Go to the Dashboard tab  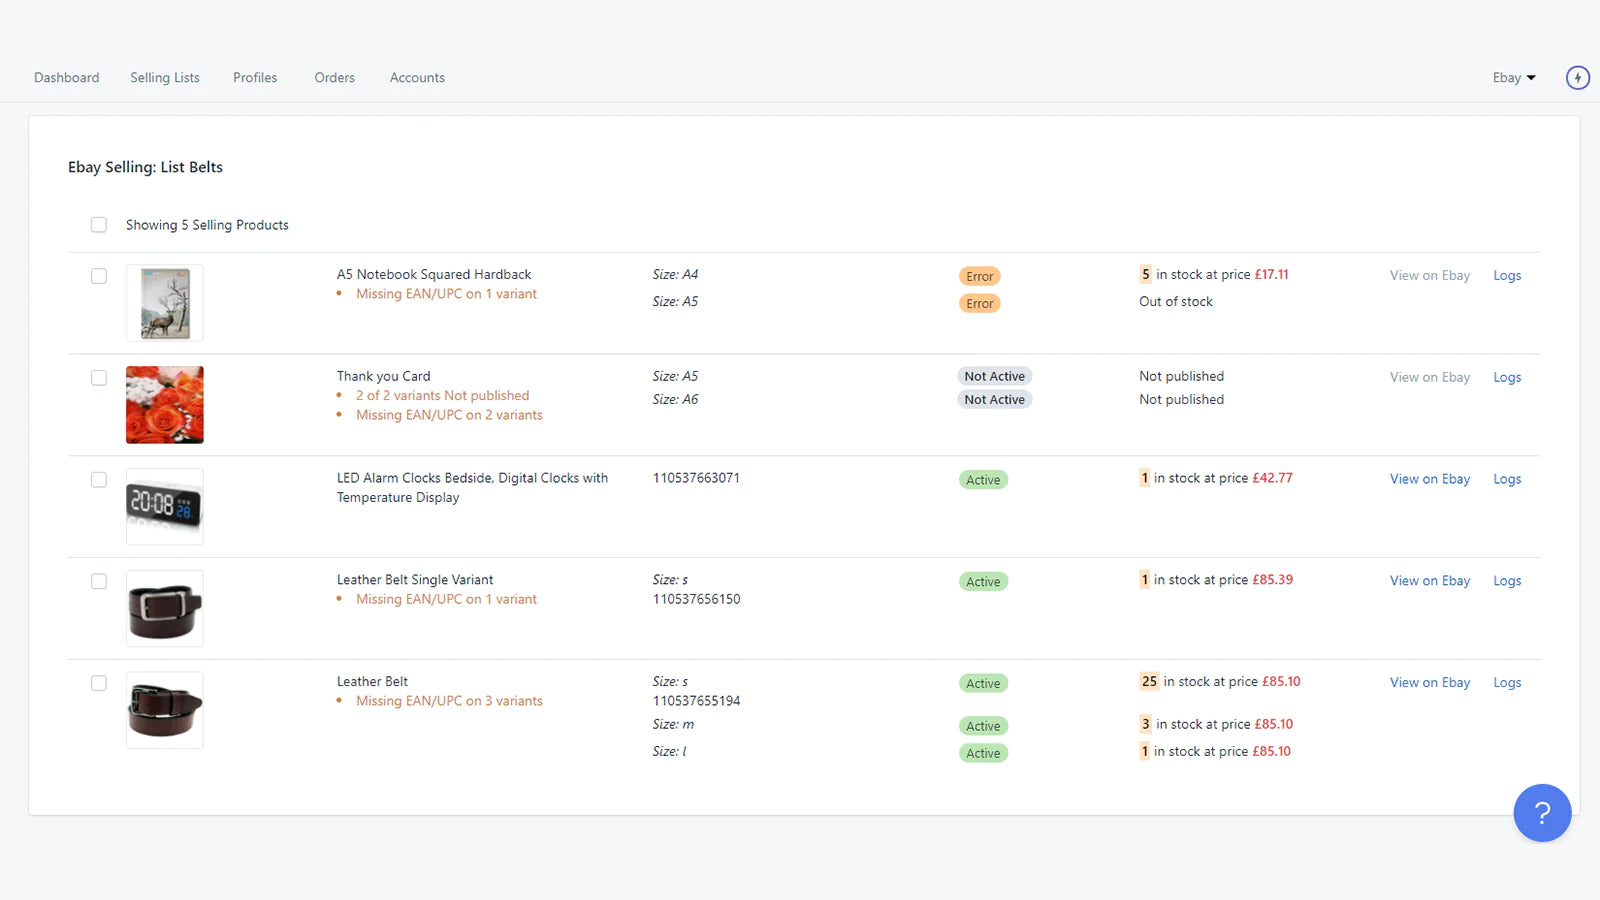67,78
